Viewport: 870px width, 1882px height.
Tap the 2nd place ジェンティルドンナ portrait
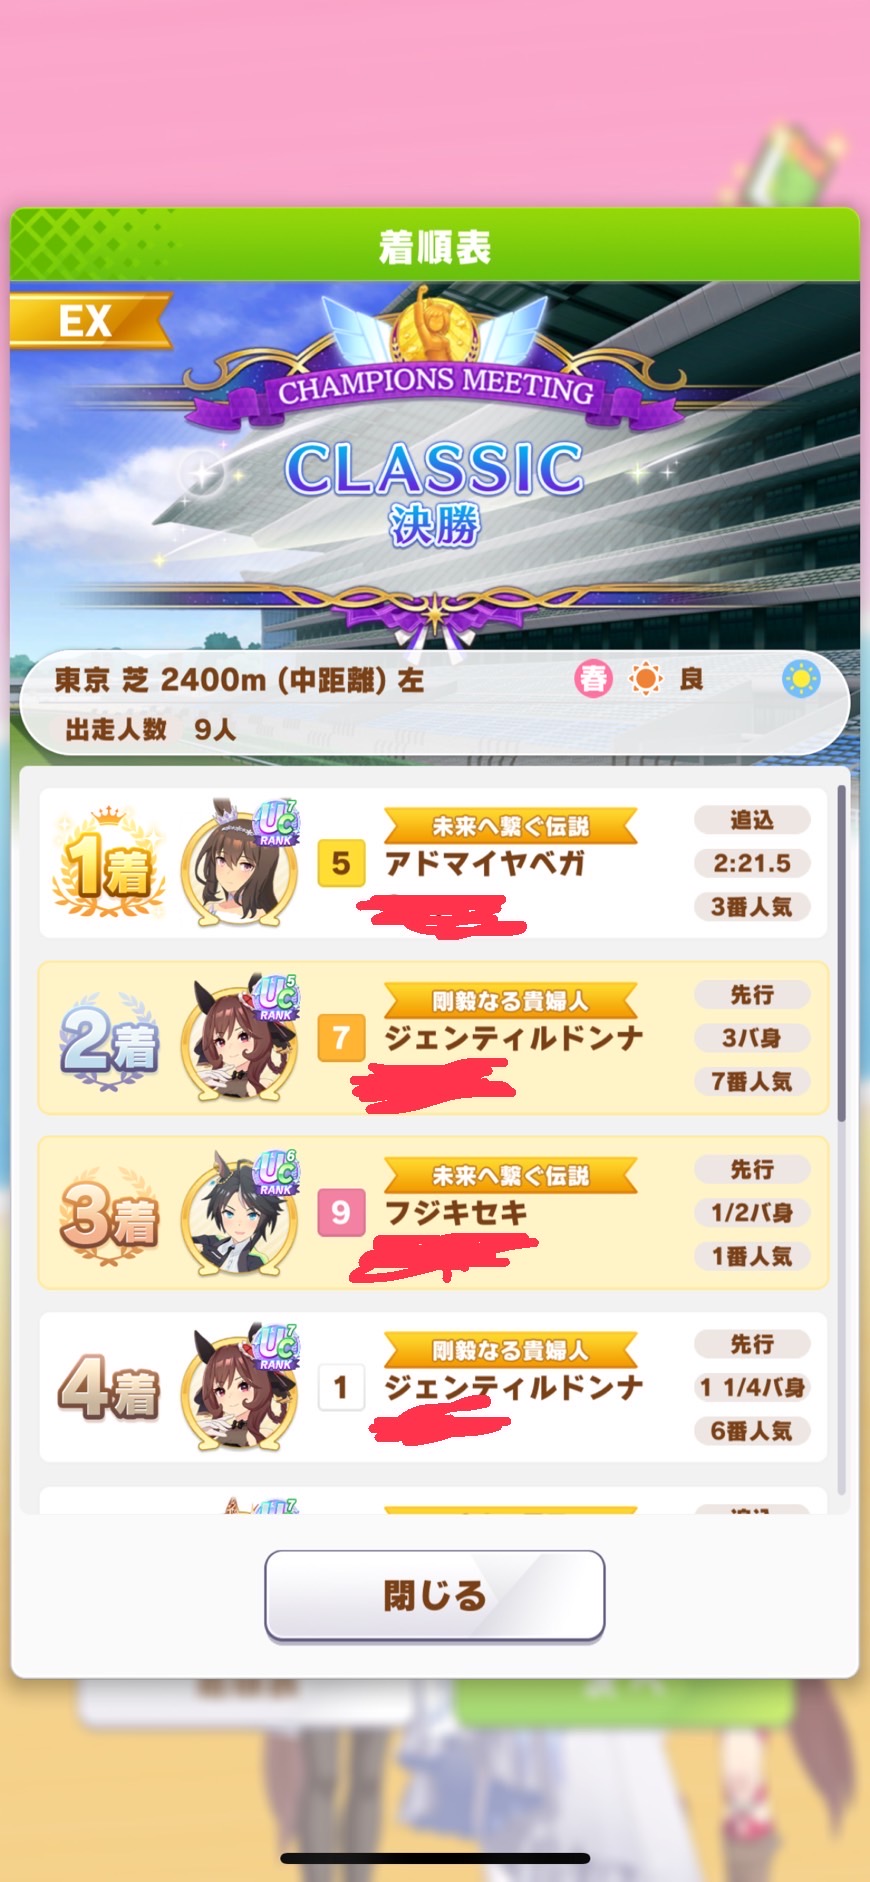click(240, 1038)
